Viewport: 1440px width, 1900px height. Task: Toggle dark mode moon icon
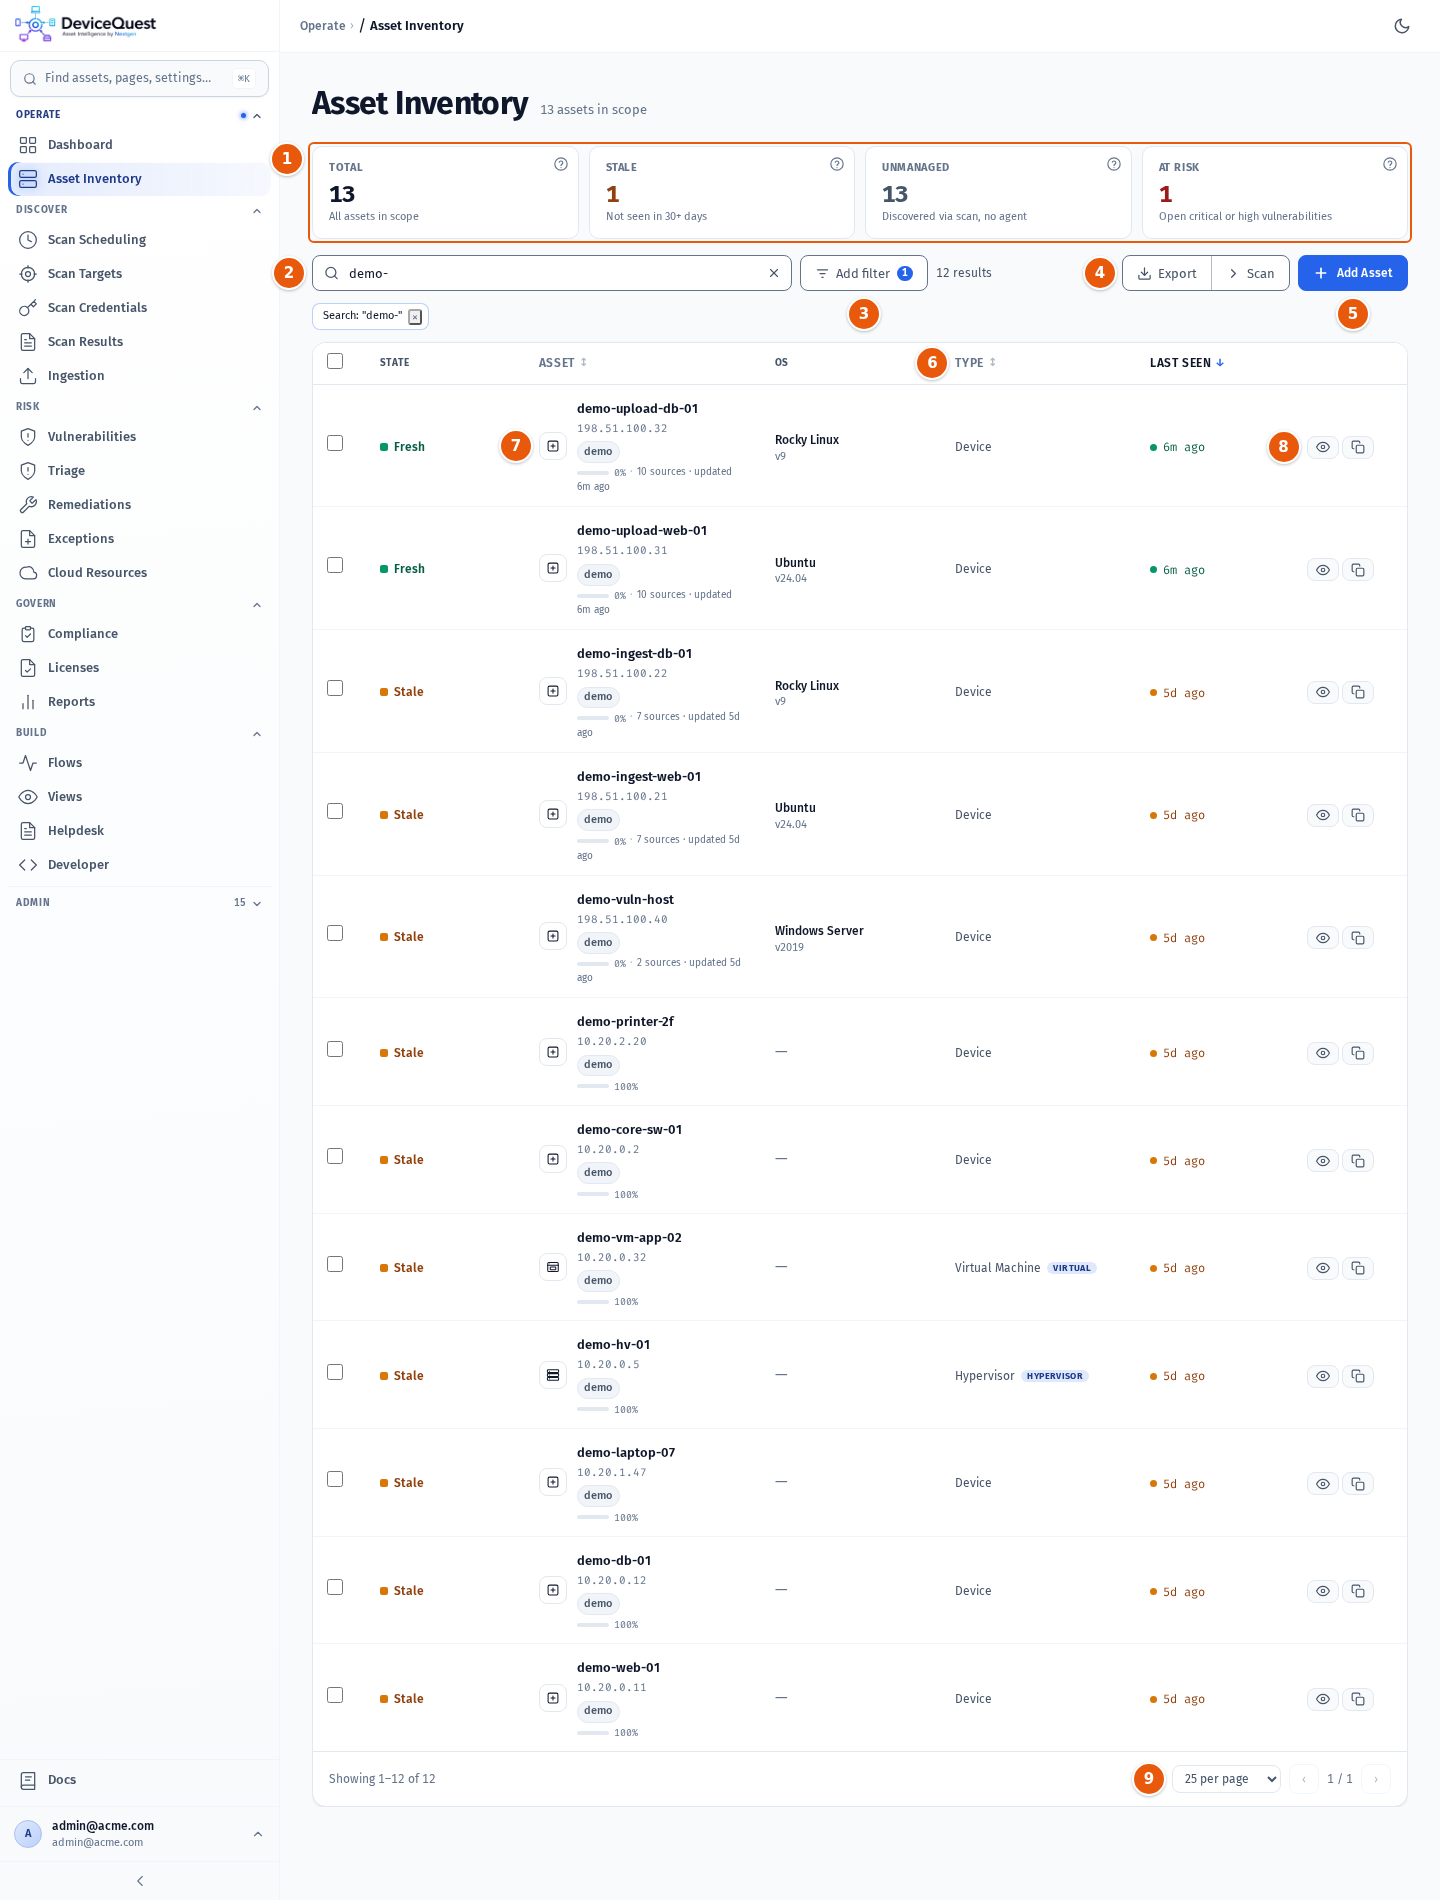pyautogui.click(x=1402, y=26)
